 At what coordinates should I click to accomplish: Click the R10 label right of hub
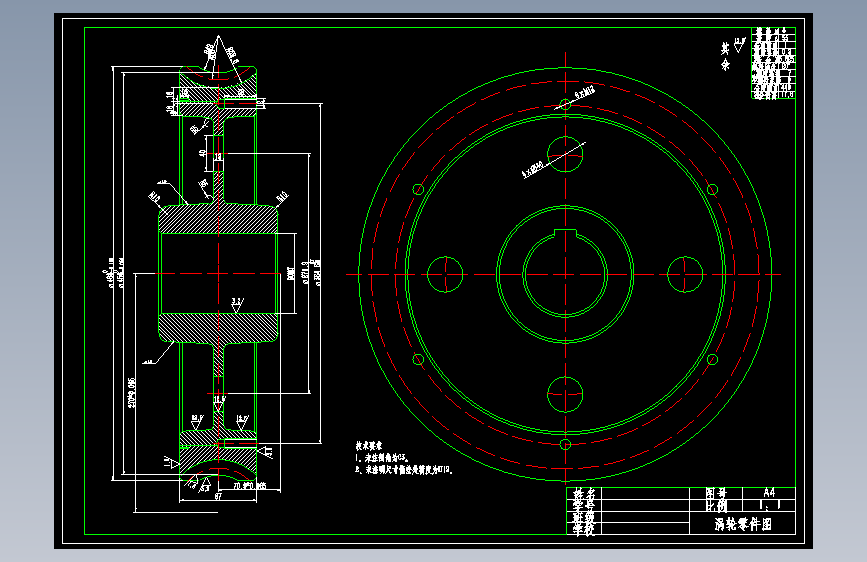click(282, 197)
